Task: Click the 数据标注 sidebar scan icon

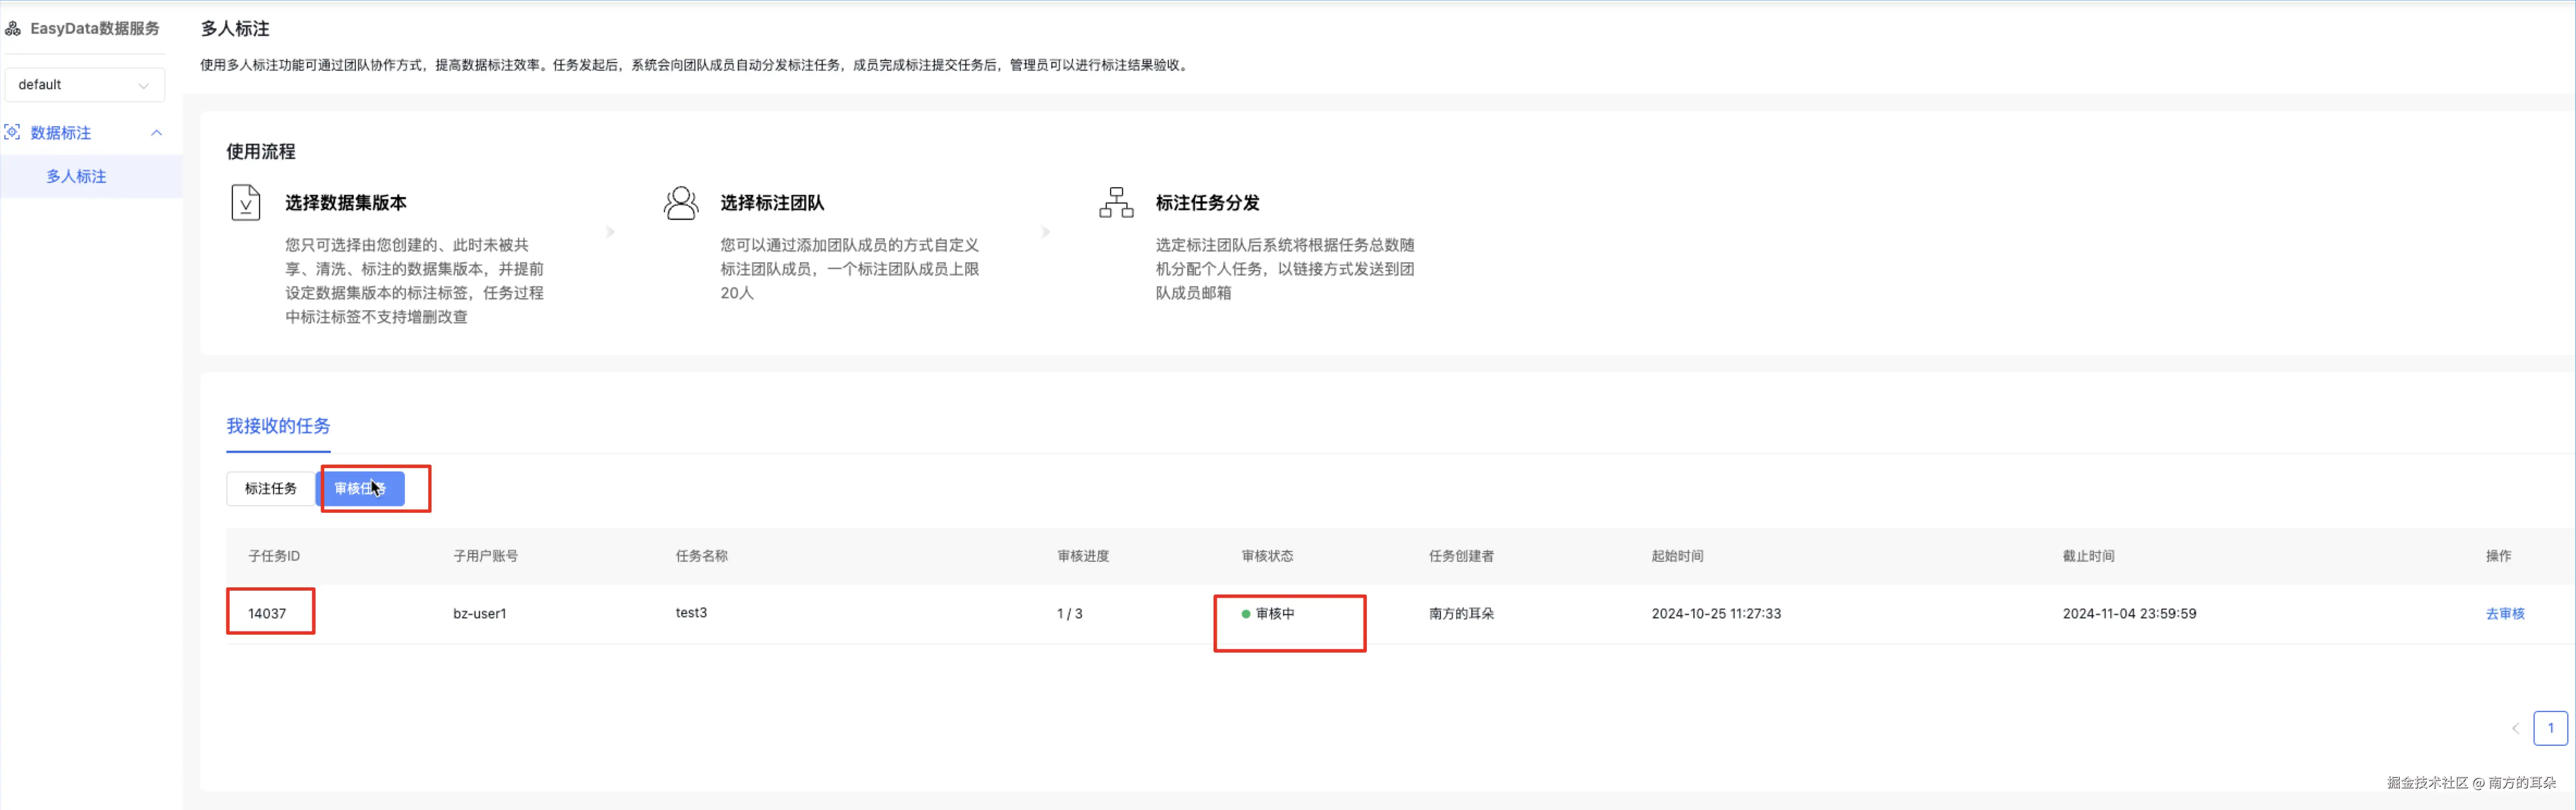Action: [13, 132]
